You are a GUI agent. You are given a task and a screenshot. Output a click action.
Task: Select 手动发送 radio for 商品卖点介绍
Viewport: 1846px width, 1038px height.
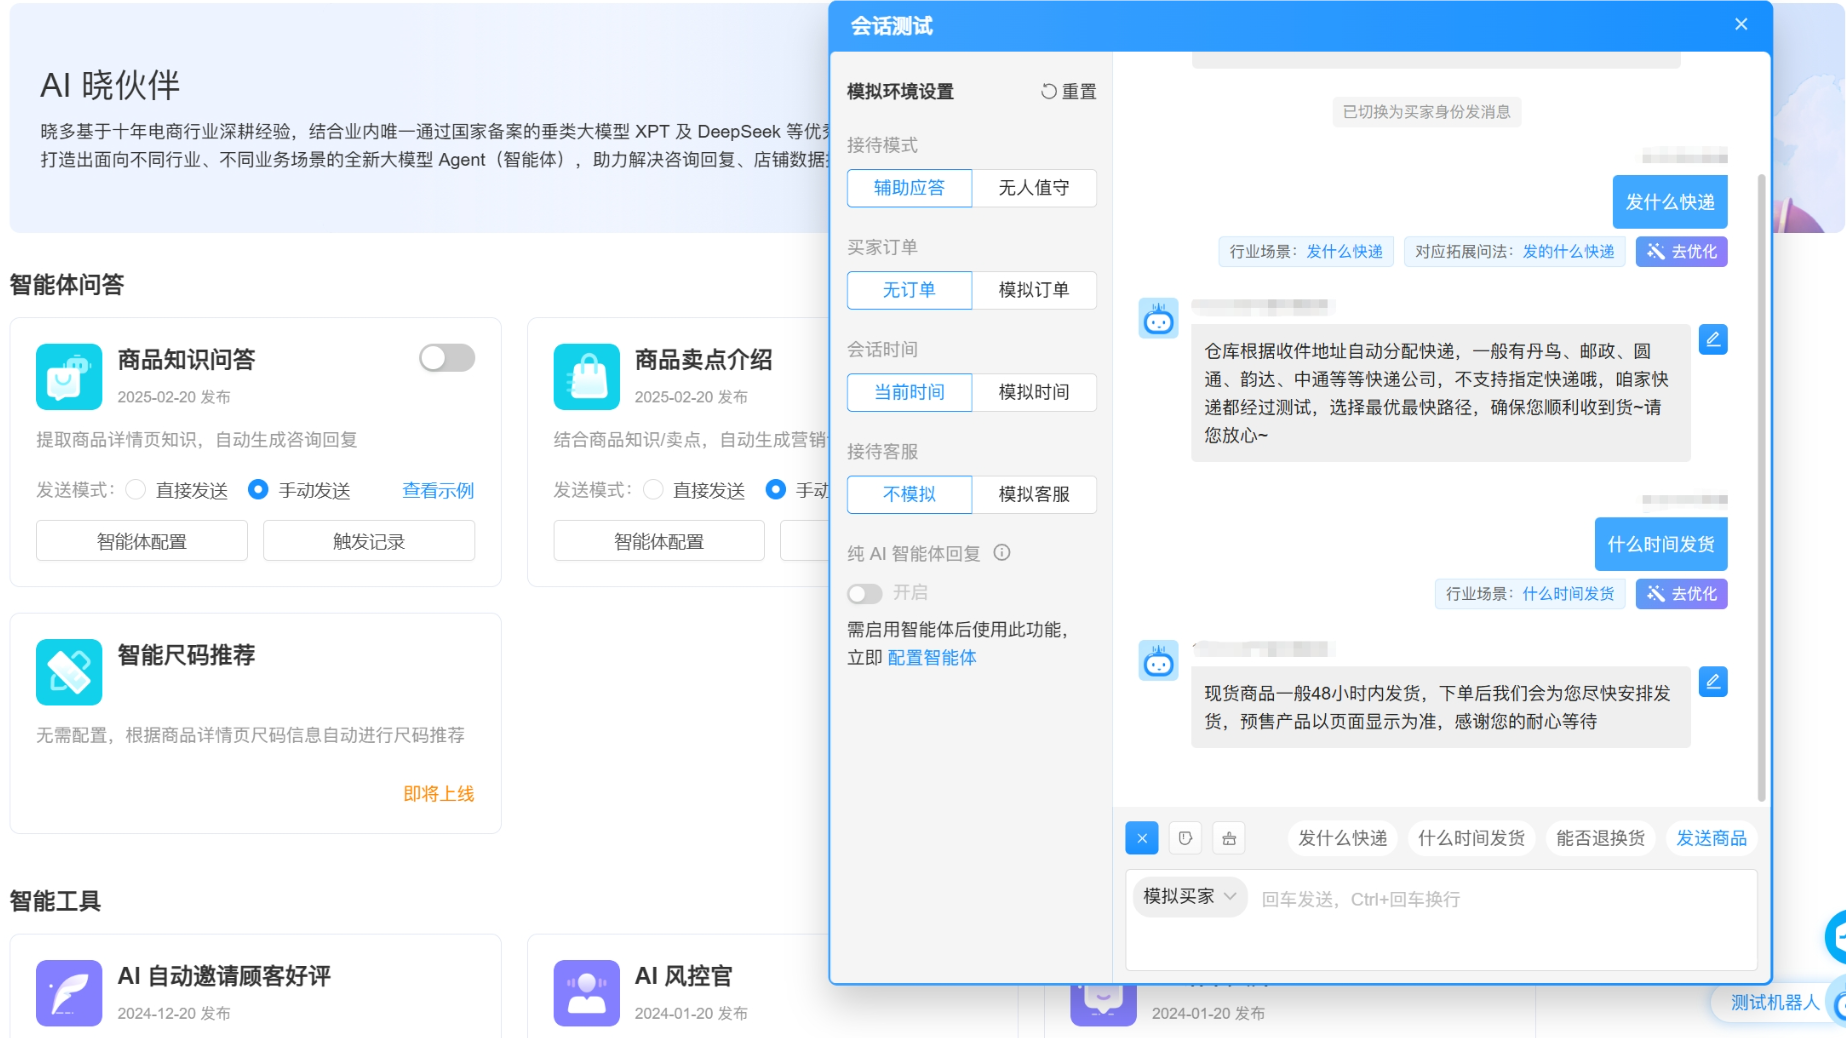(x=775, y=490)
